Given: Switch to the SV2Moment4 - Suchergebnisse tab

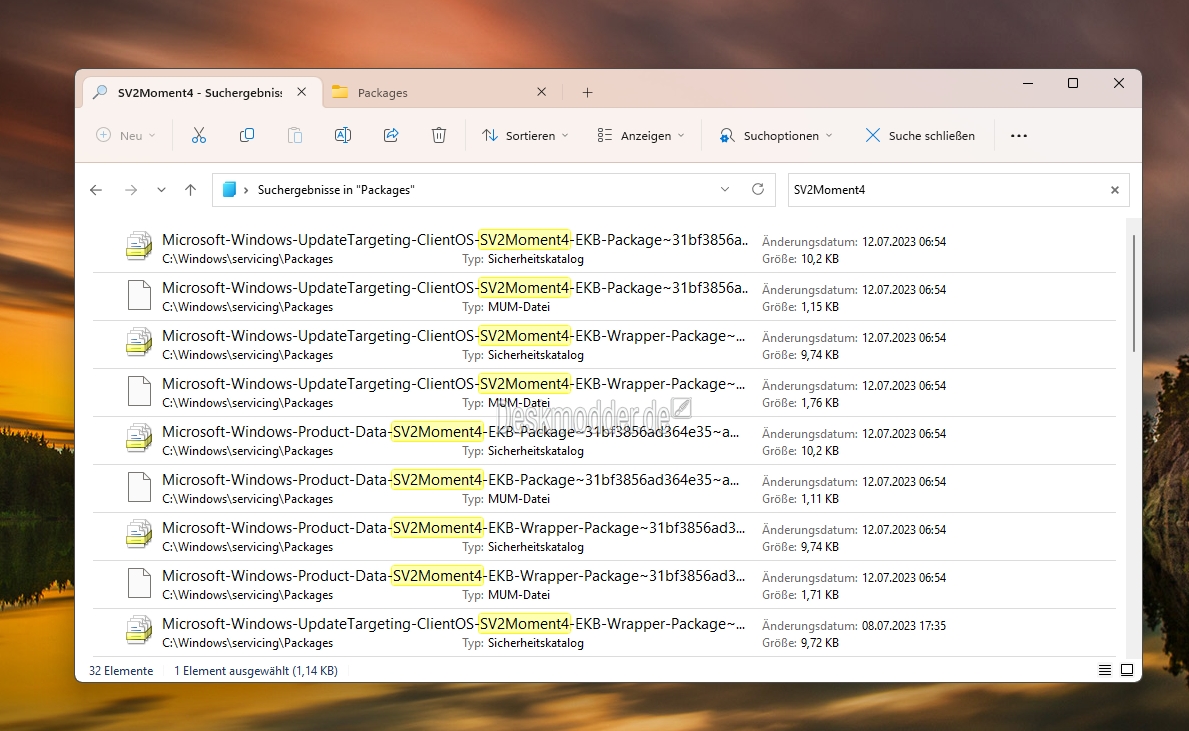Looking at the screenshot, I should [201, 93].
